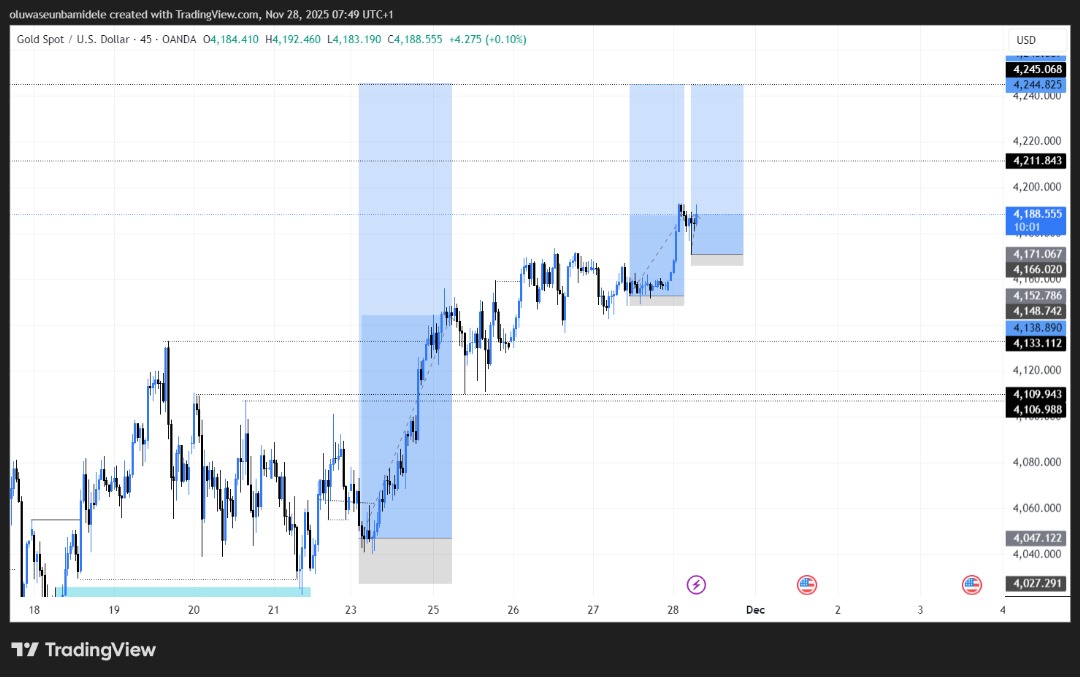The height and width of the screenshot is (677, 1080).
Task: Select the 4,148.742 price label
Action: pyautogui.click(x=1036, y=311)
